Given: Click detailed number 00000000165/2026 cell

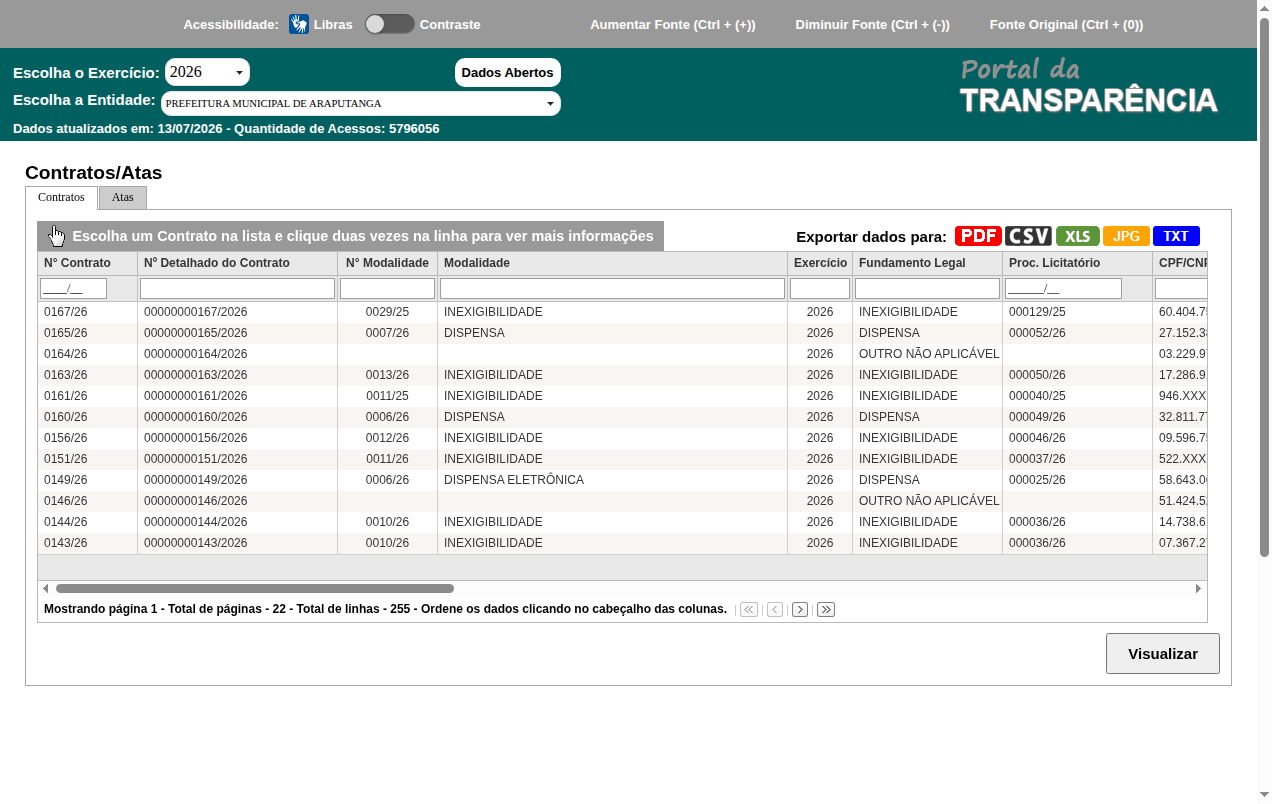Looking at the screenshot, I should 238,333.
